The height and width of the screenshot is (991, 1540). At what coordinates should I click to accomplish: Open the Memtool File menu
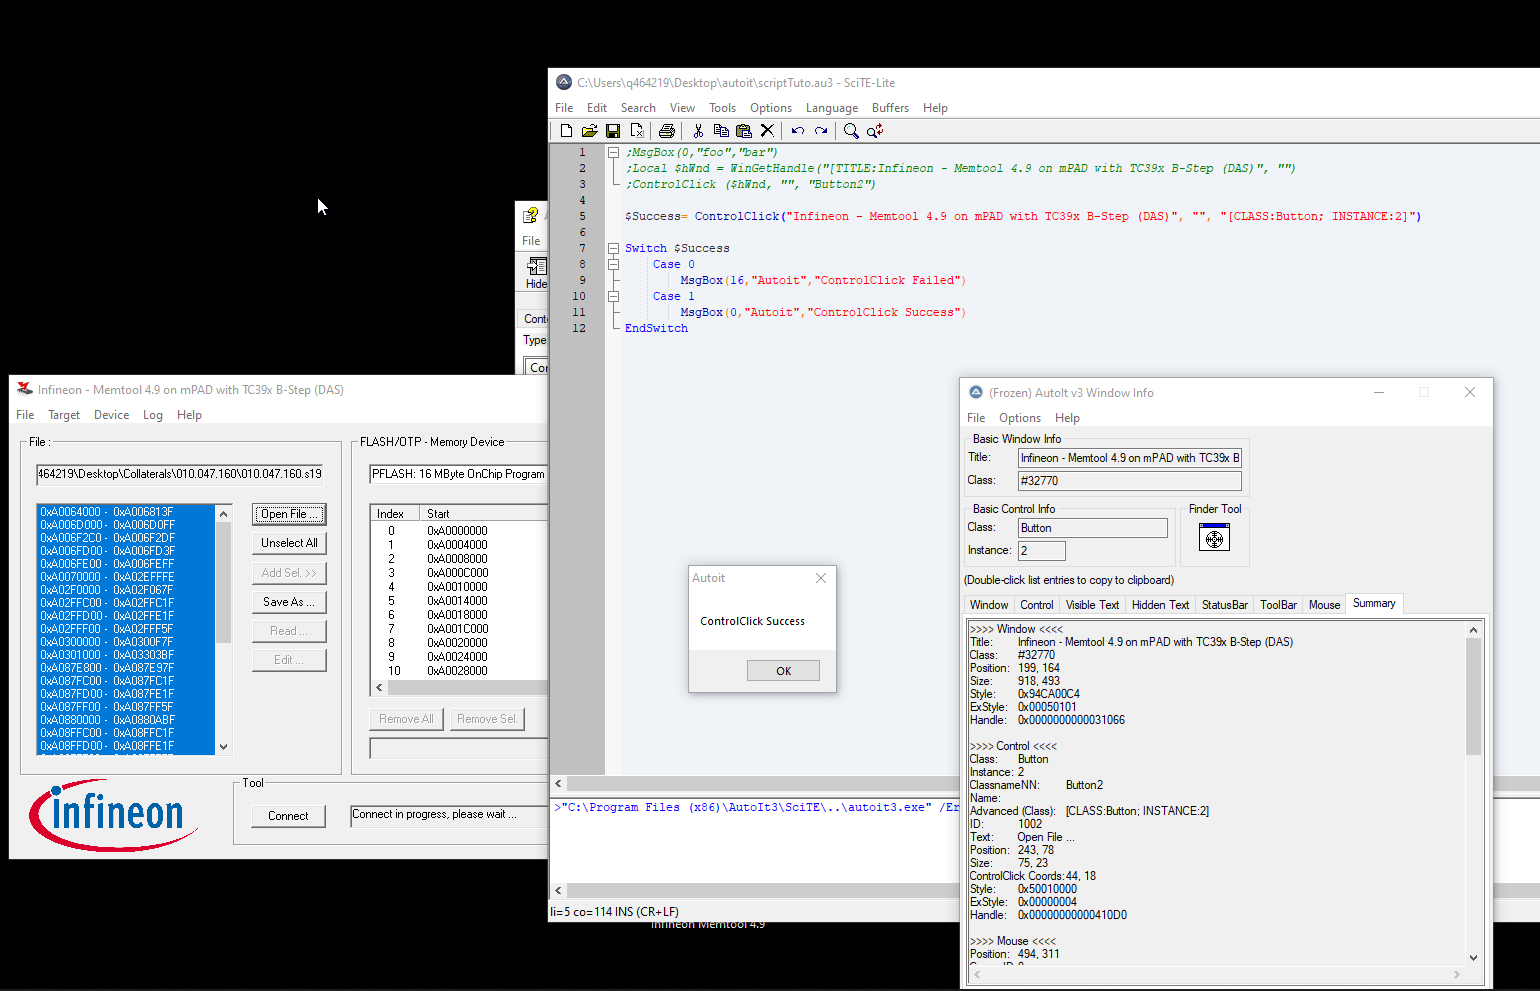tap(25, 415)
